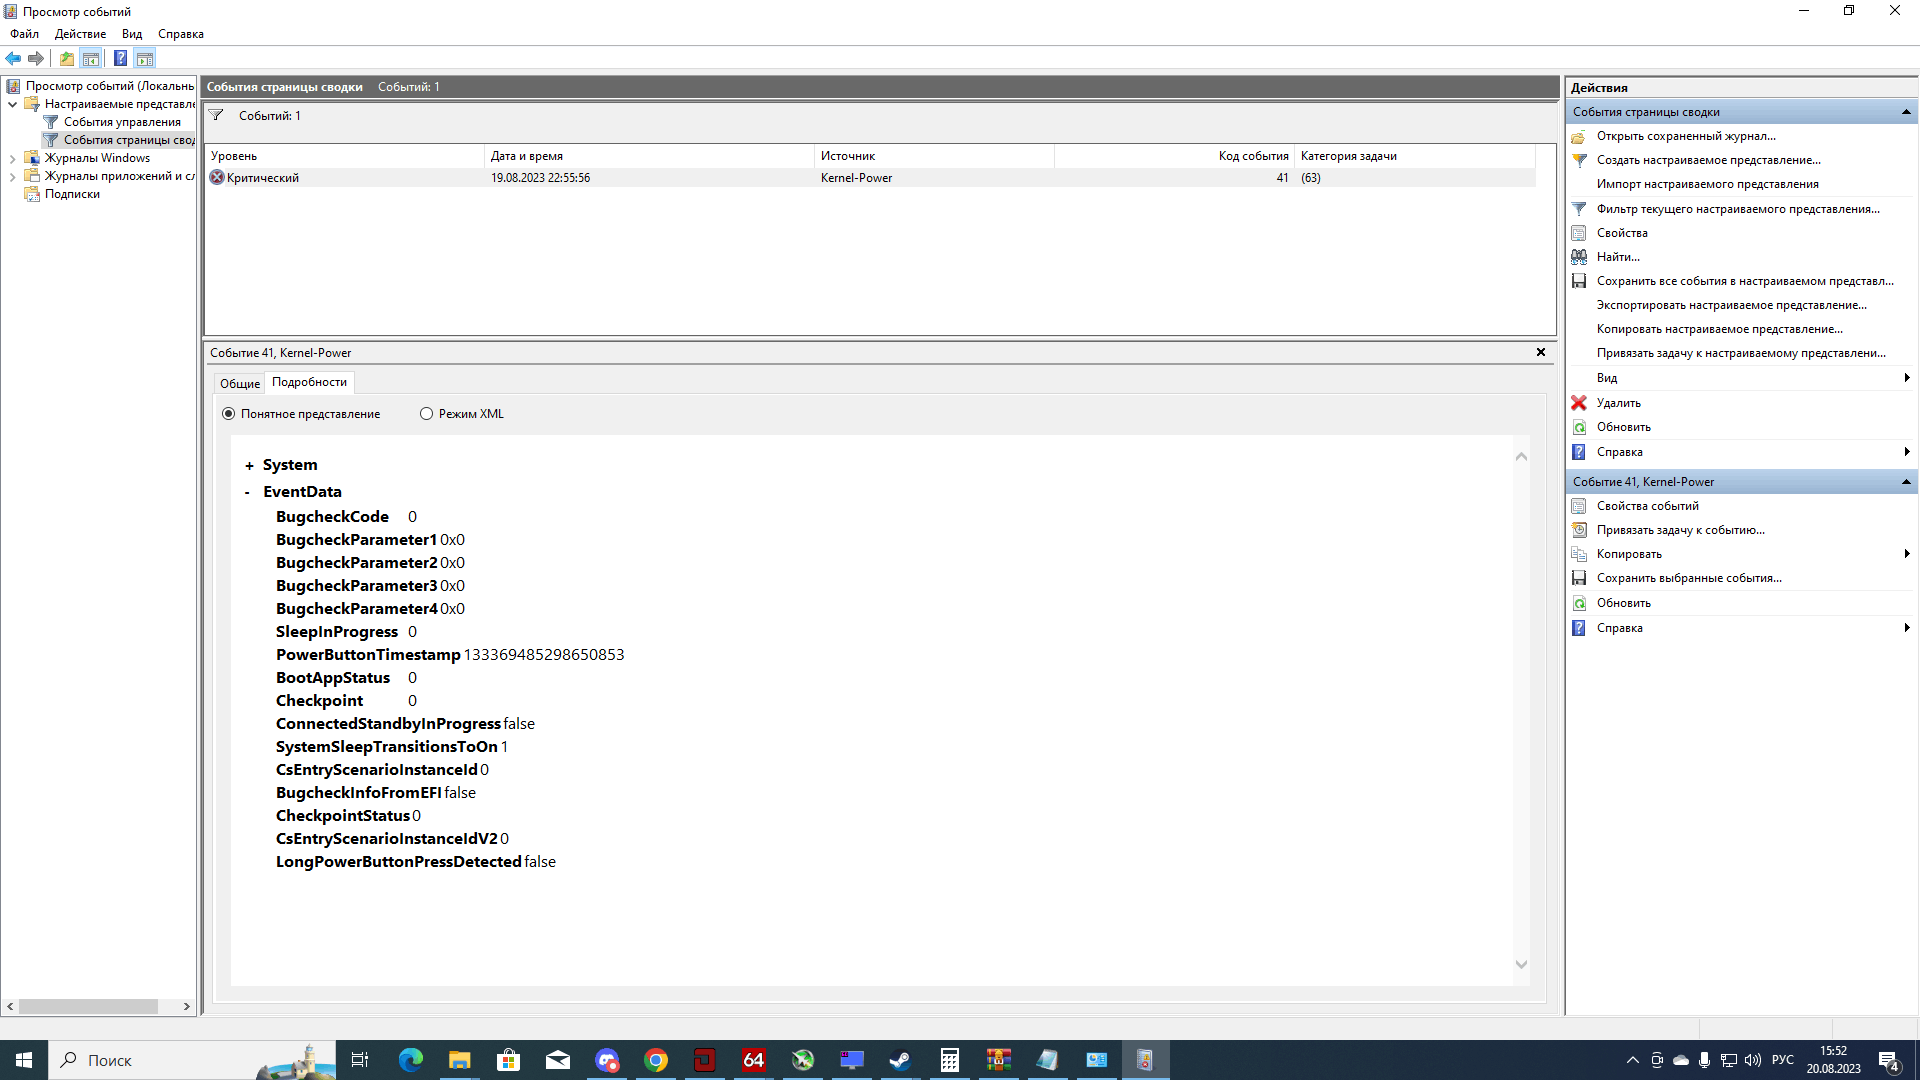The image size is (1920, 1080).
Task: Click Копировать настраиваемое представление
Action: pos(1719,329)
